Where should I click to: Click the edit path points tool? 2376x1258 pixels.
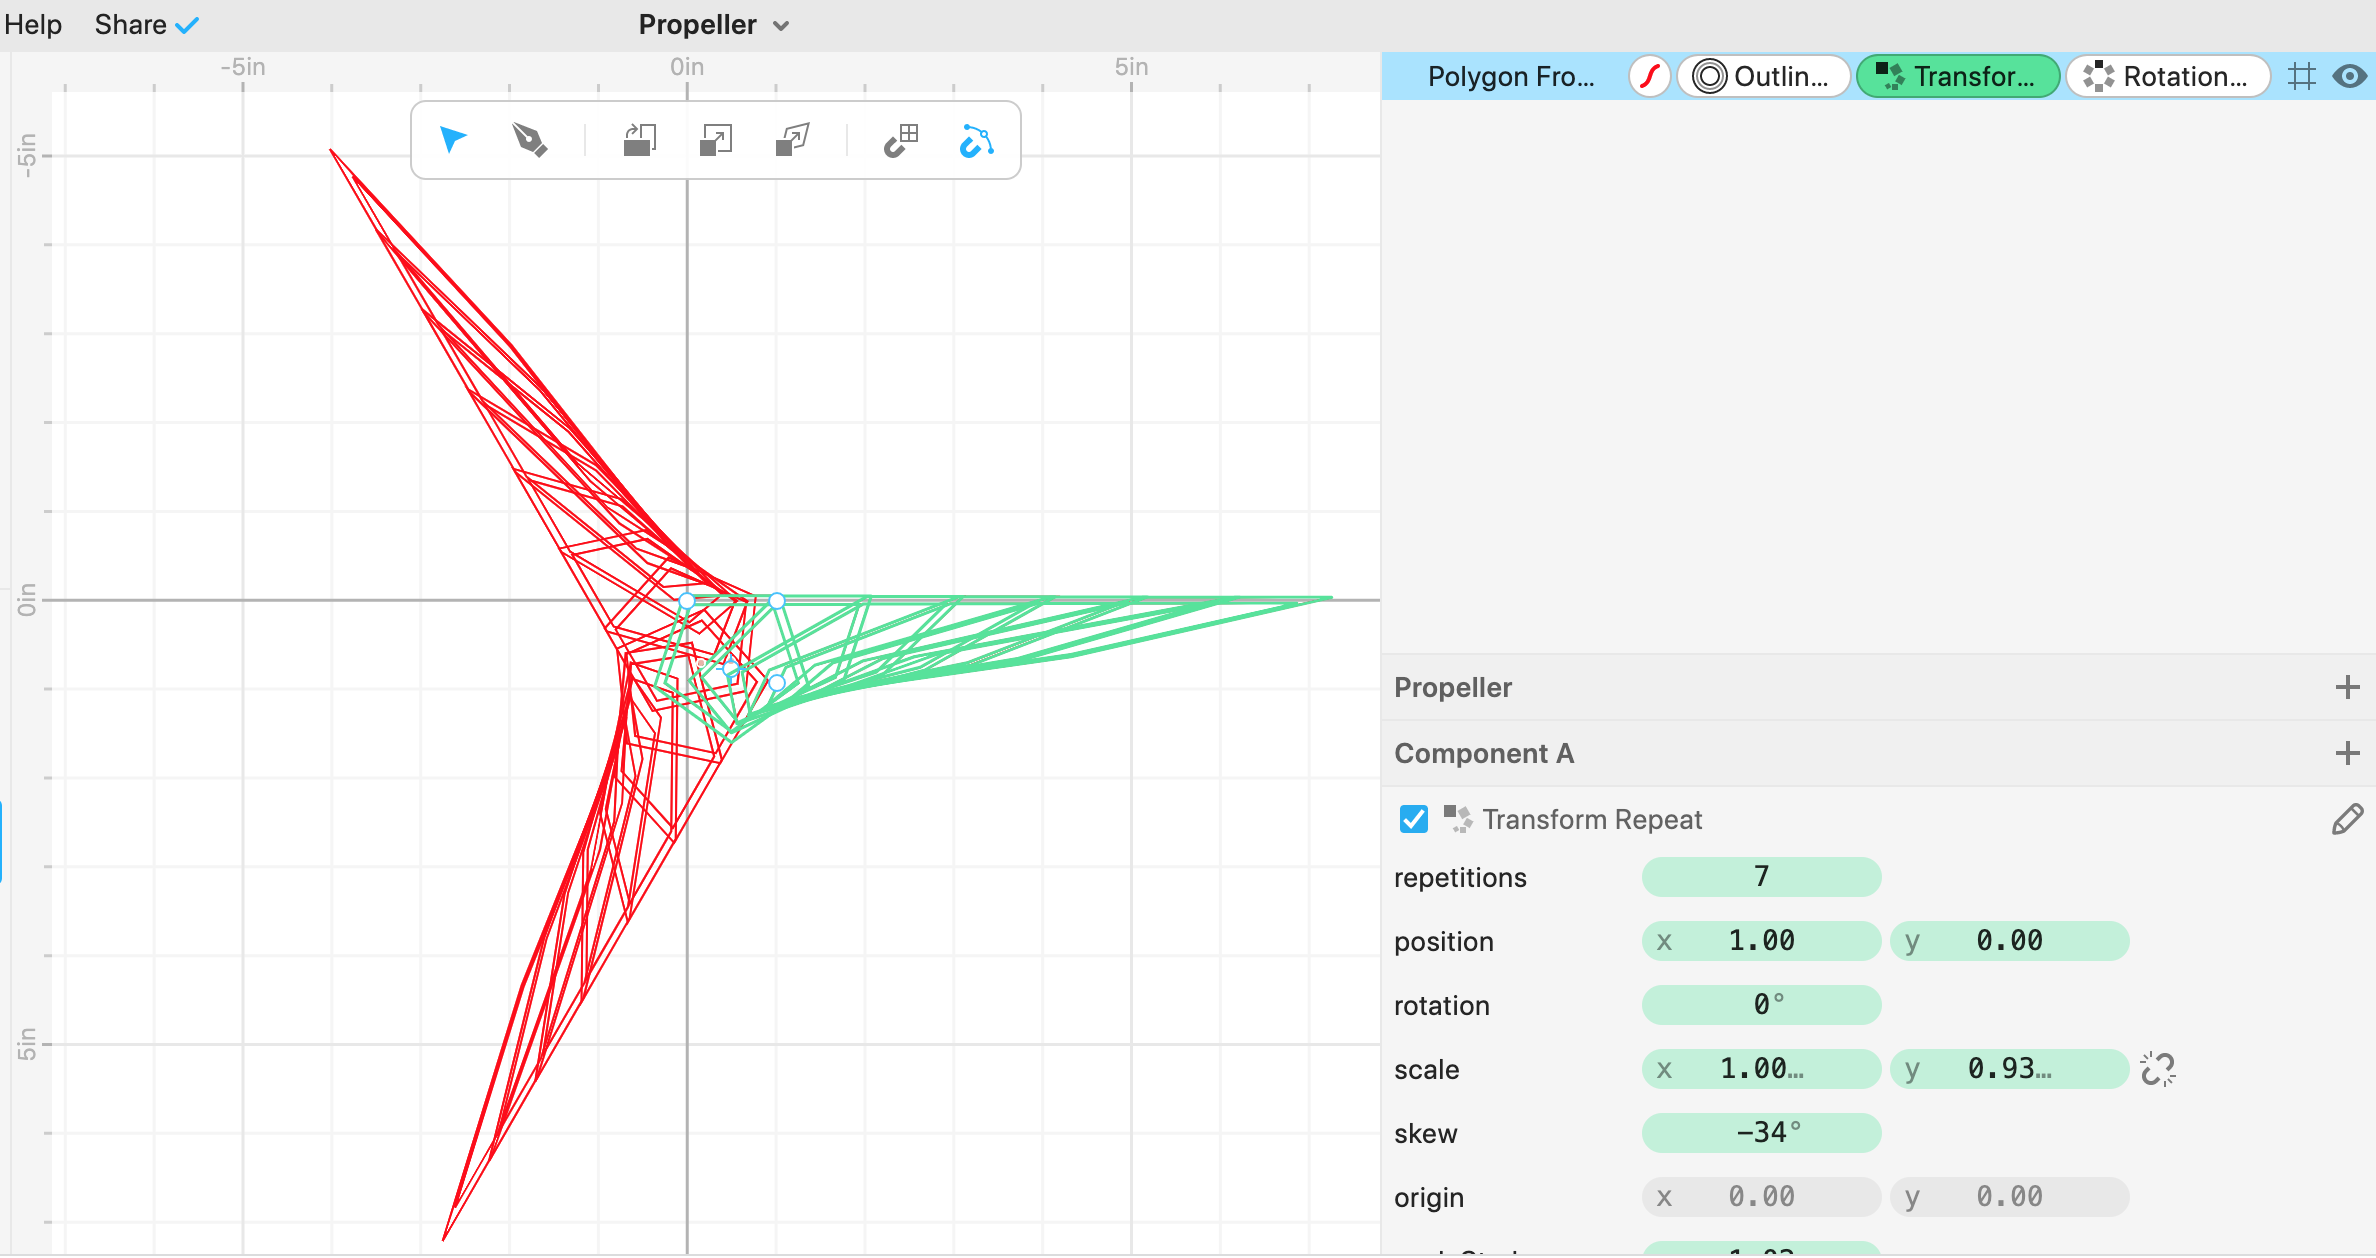tap(977, 140)
